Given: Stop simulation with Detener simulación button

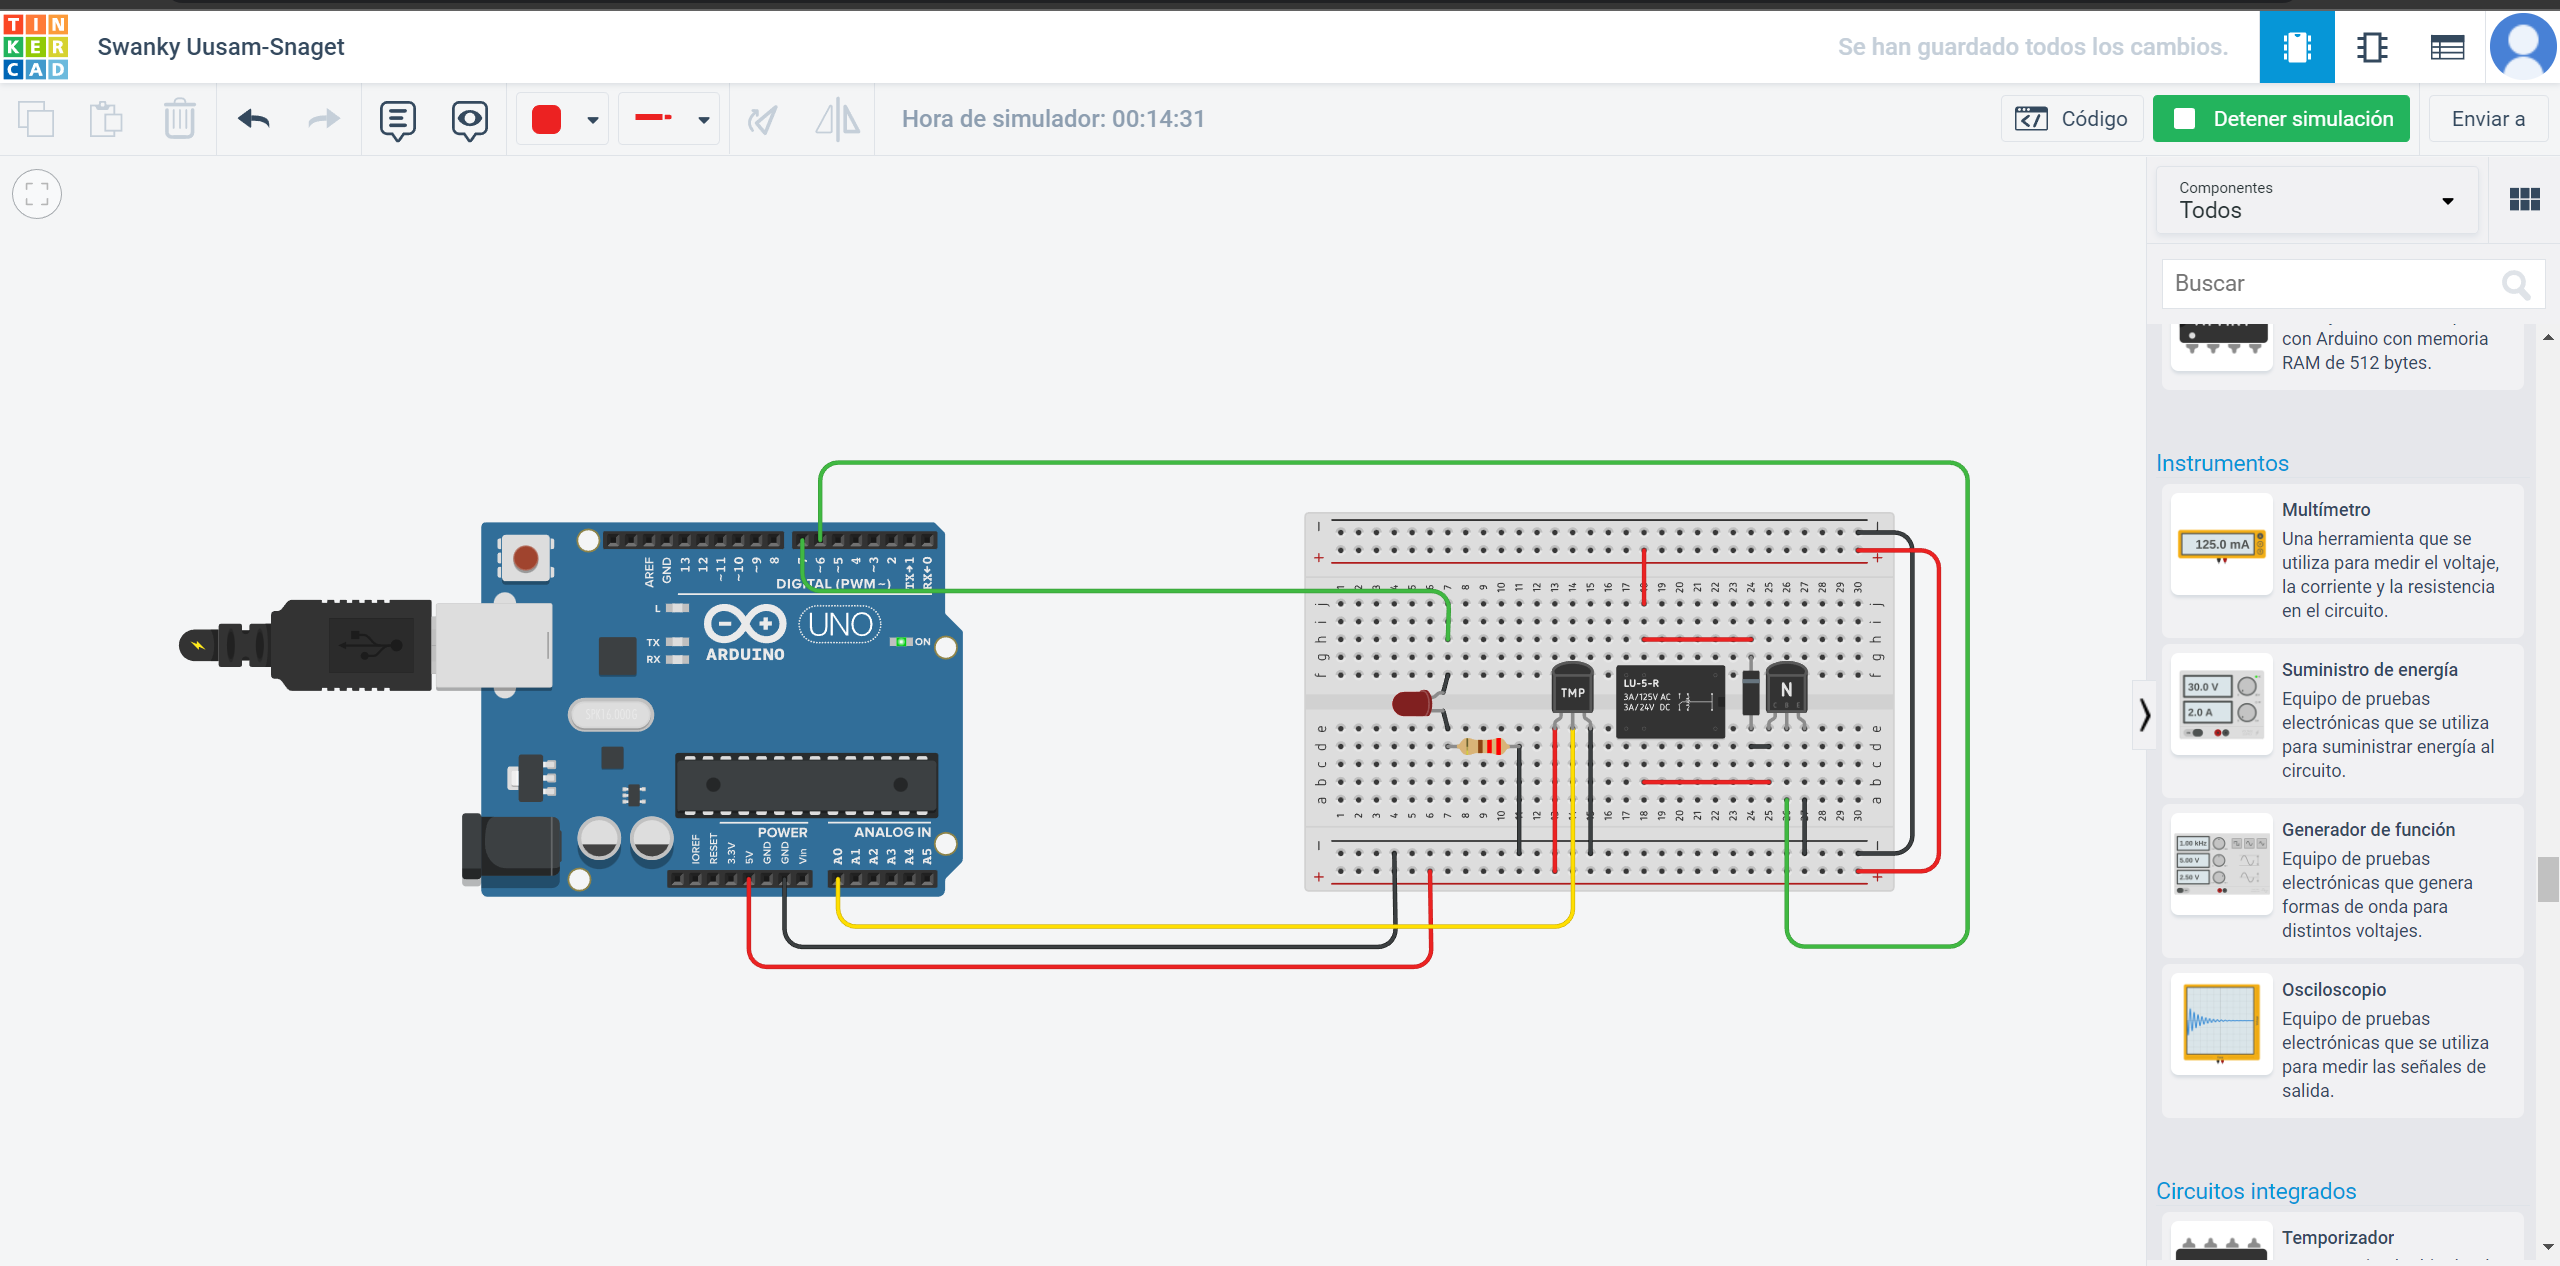Looking at the screenshot, I should (2281, 119).
